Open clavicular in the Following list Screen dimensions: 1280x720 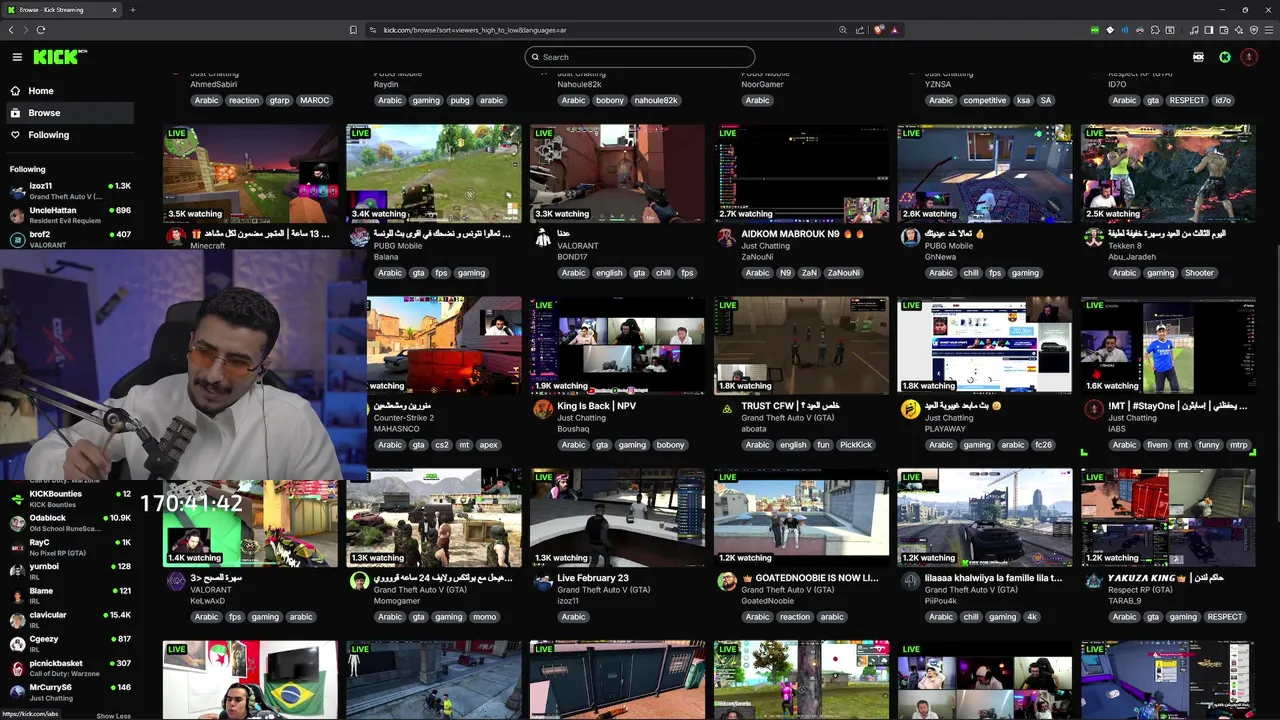70,620
